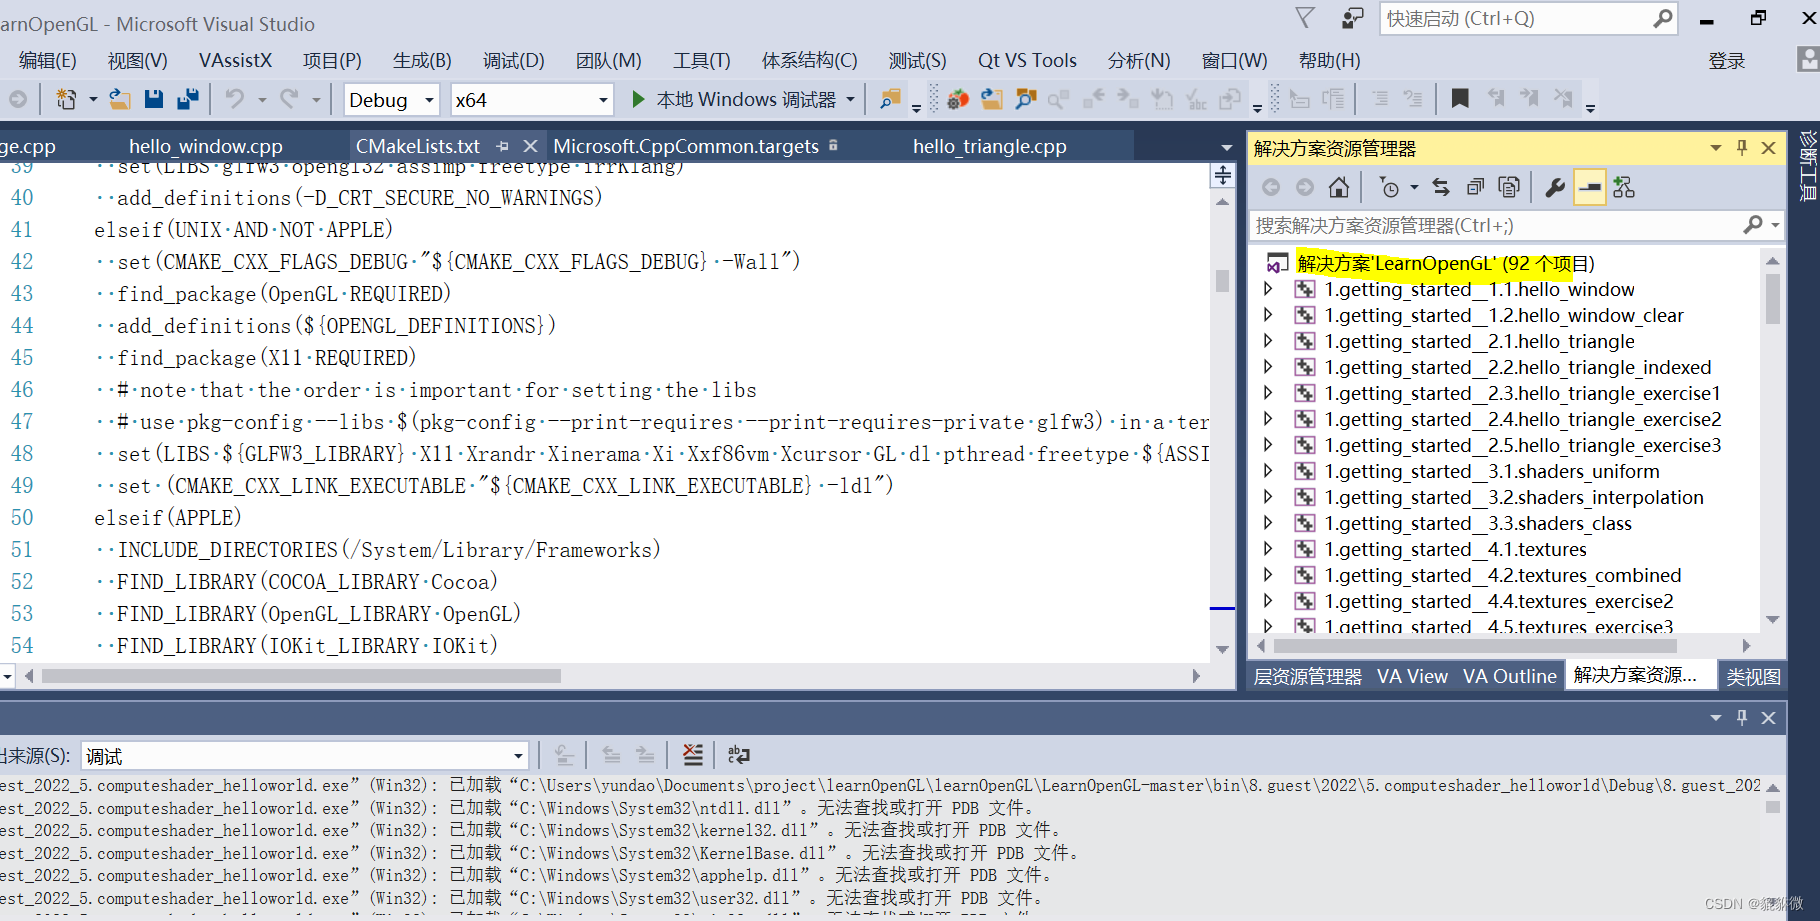The width and height of the screenshot is (1820, 921).
Task: Open the 调试(D) menu
Action: (x=513, y=61)
